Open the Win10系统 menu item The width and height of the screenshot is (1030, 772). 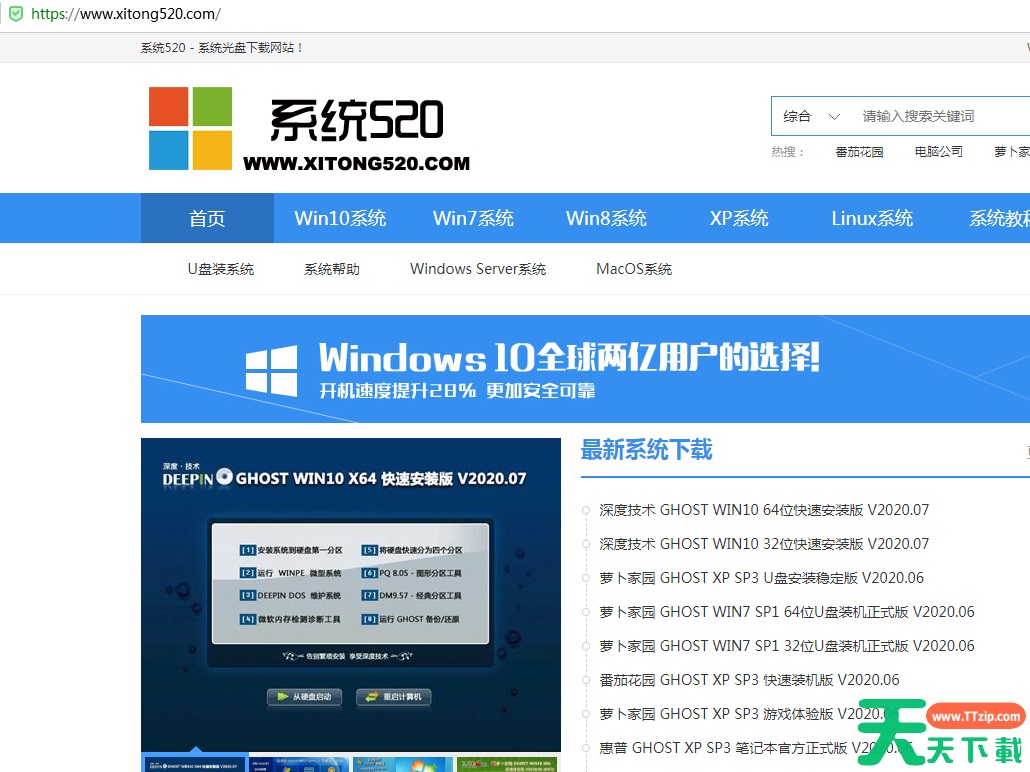340,218
